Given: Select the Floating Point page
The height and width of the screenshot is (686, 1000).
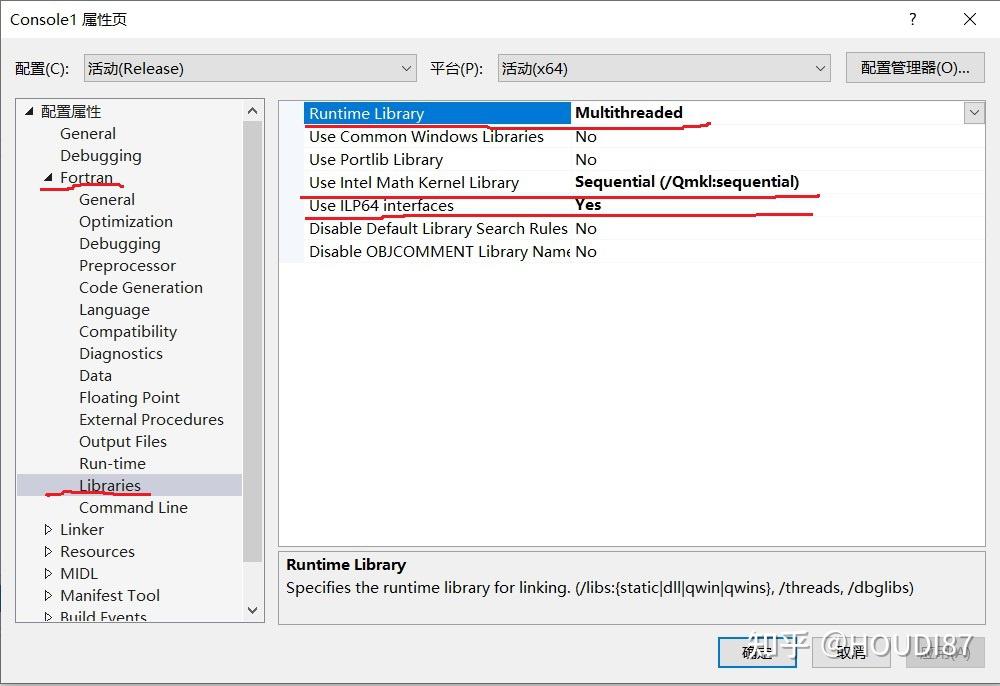Looking at the screenshot, I should click(129, 397).
